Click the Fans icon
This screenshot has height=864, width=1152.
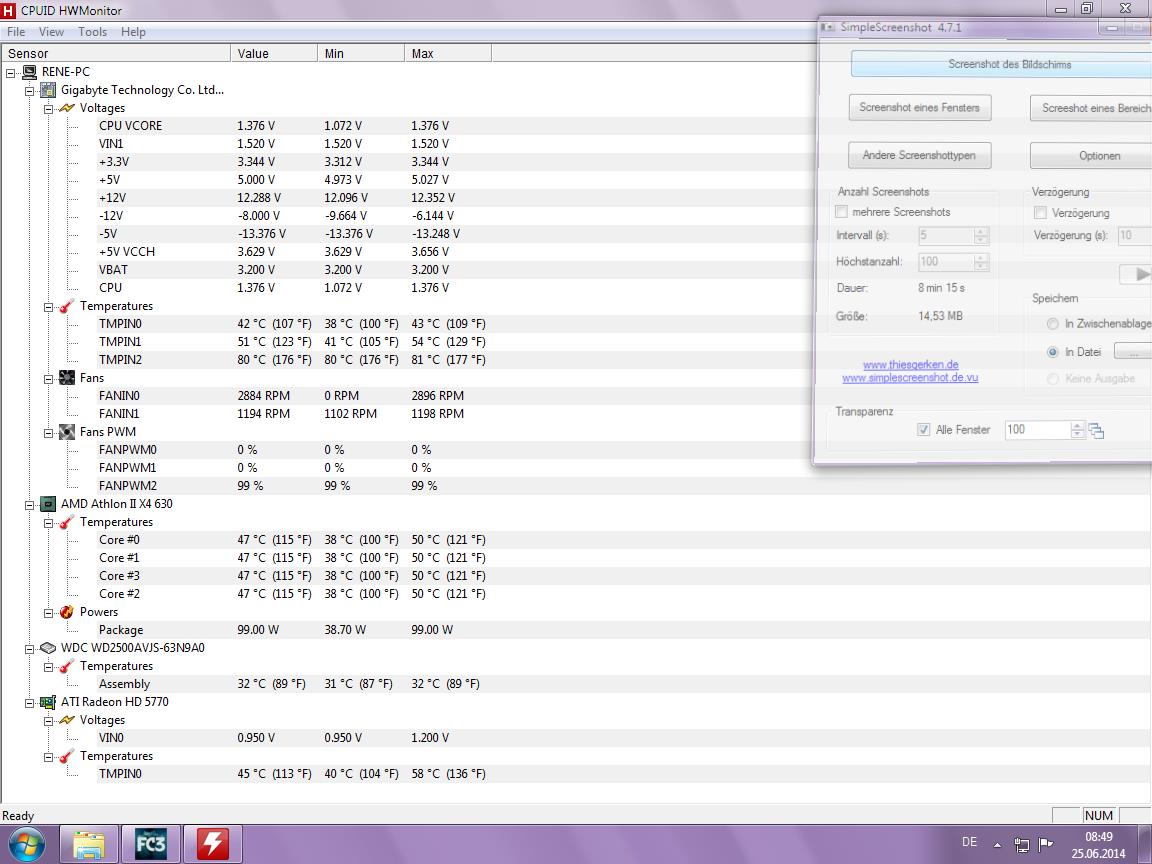[67, 378]
